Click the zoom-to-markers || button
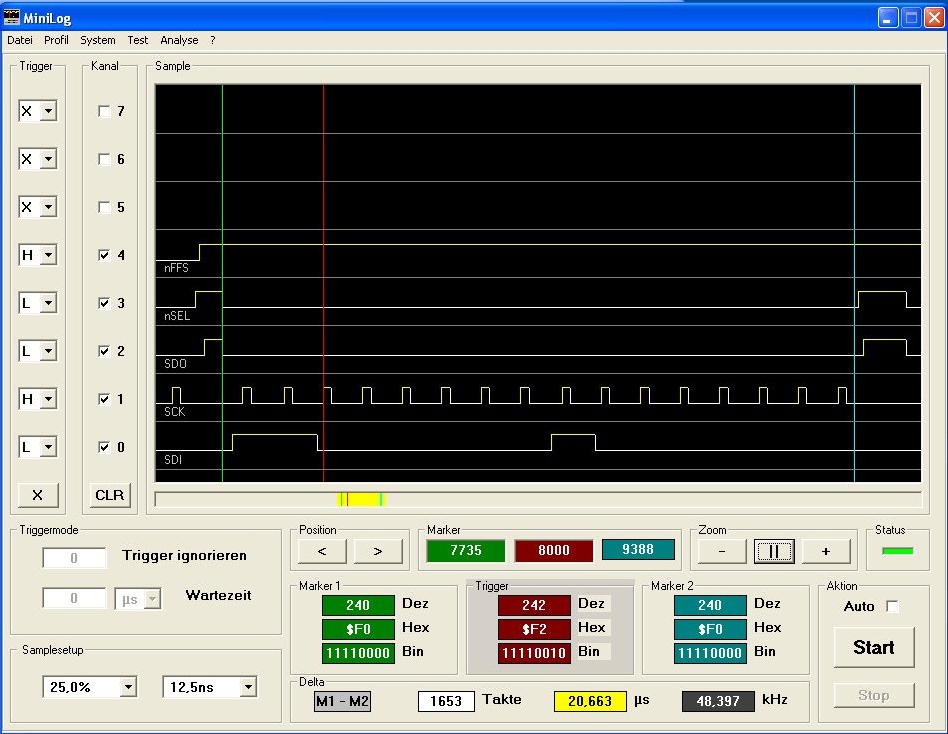This screenshot has height=734, width=948. coord(774,551)
